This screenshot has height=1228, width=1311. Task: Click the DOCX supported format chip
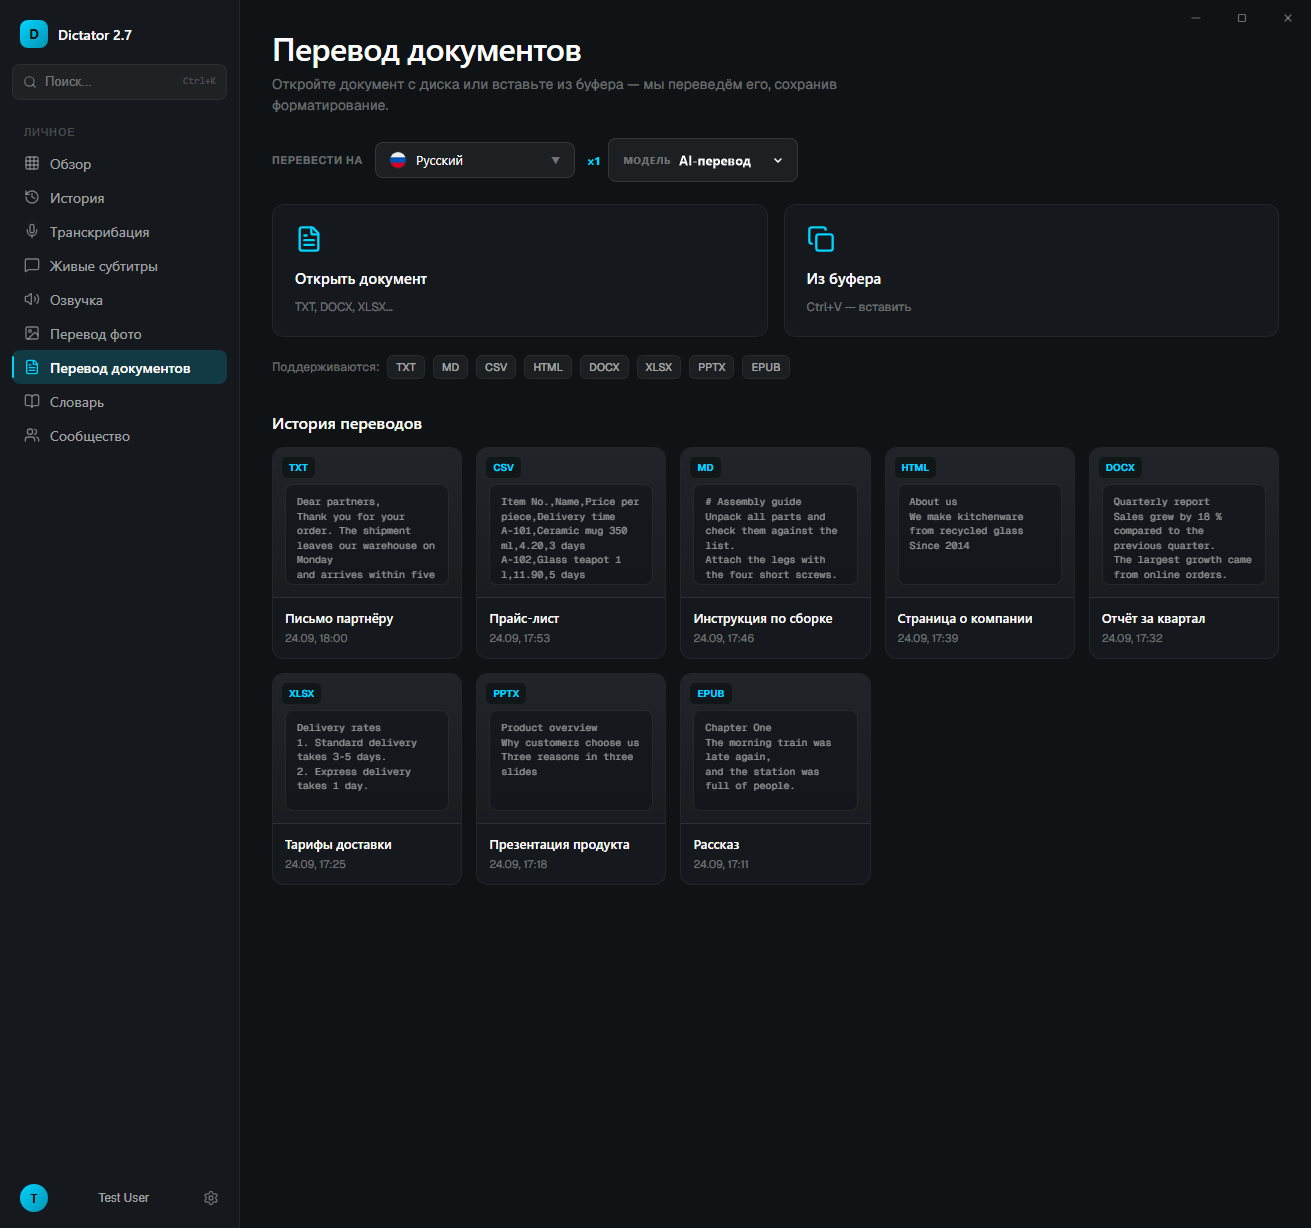[x=604, y=367]
